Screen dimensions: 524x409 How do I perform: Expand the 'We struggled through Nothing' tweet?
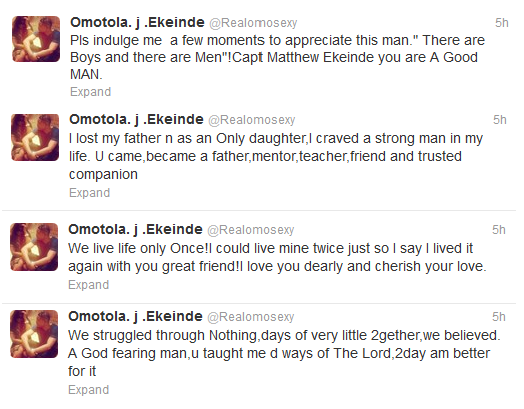(89, 390)
